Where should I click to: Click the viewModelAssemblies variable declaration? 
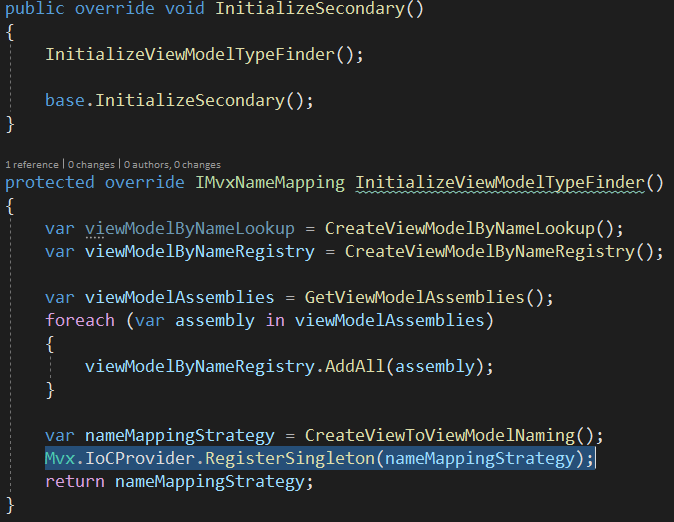pos(180,298)
